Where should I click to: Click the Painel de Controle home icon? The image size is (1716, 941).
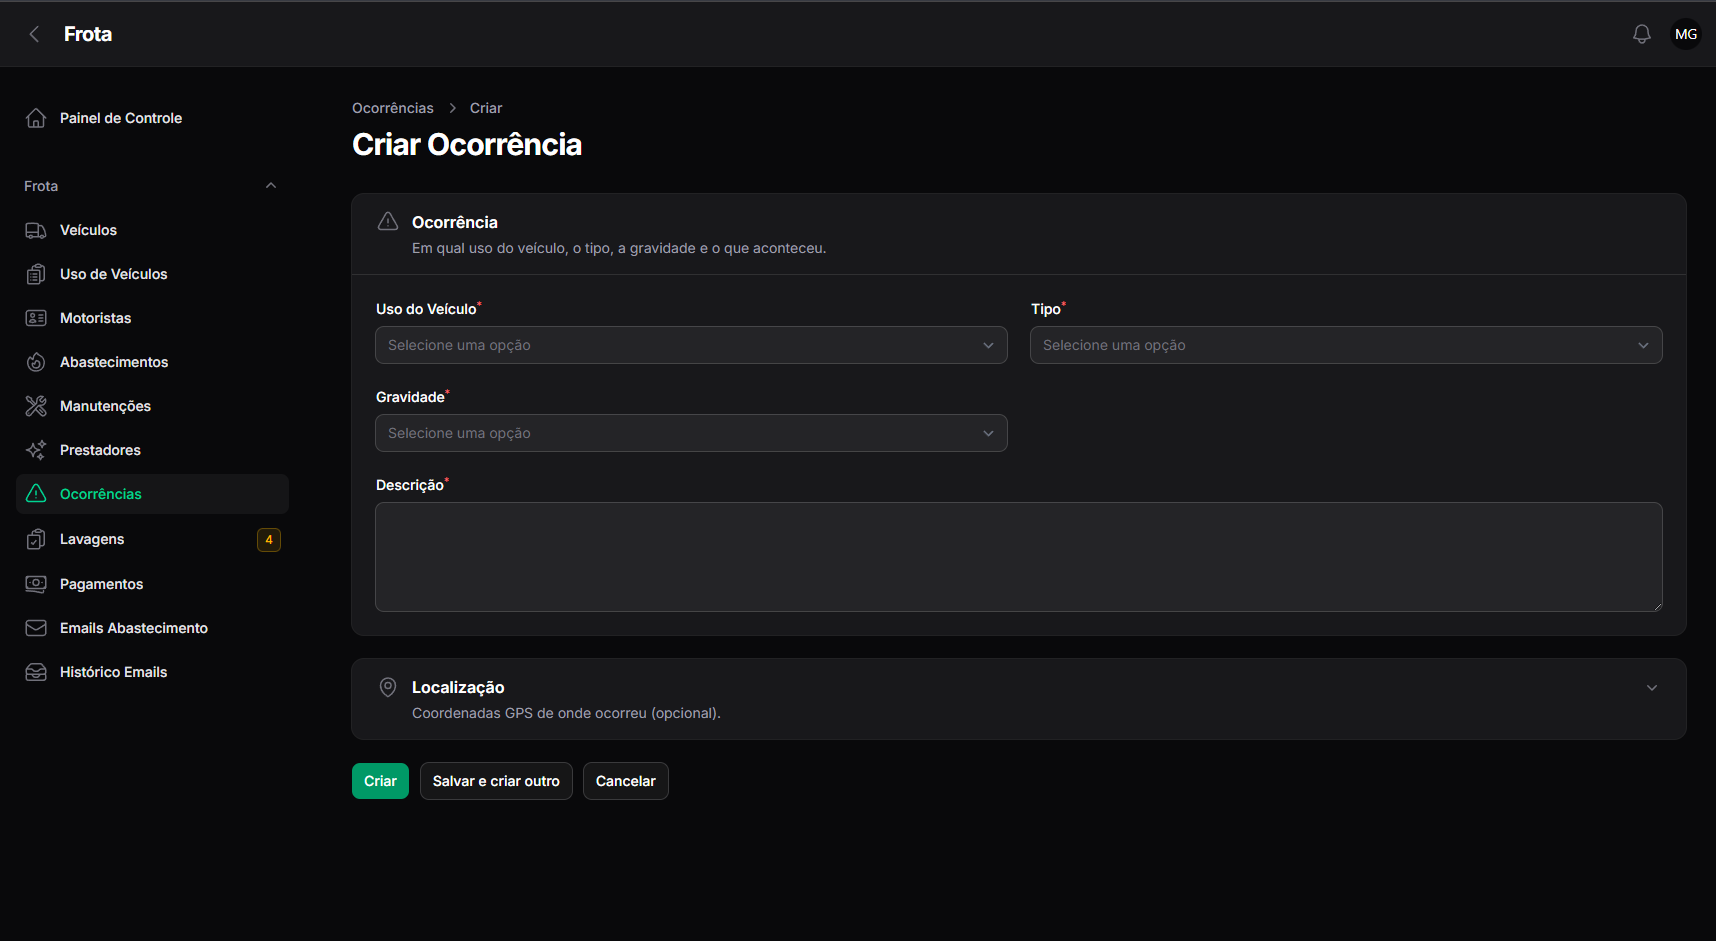[36, 118]
